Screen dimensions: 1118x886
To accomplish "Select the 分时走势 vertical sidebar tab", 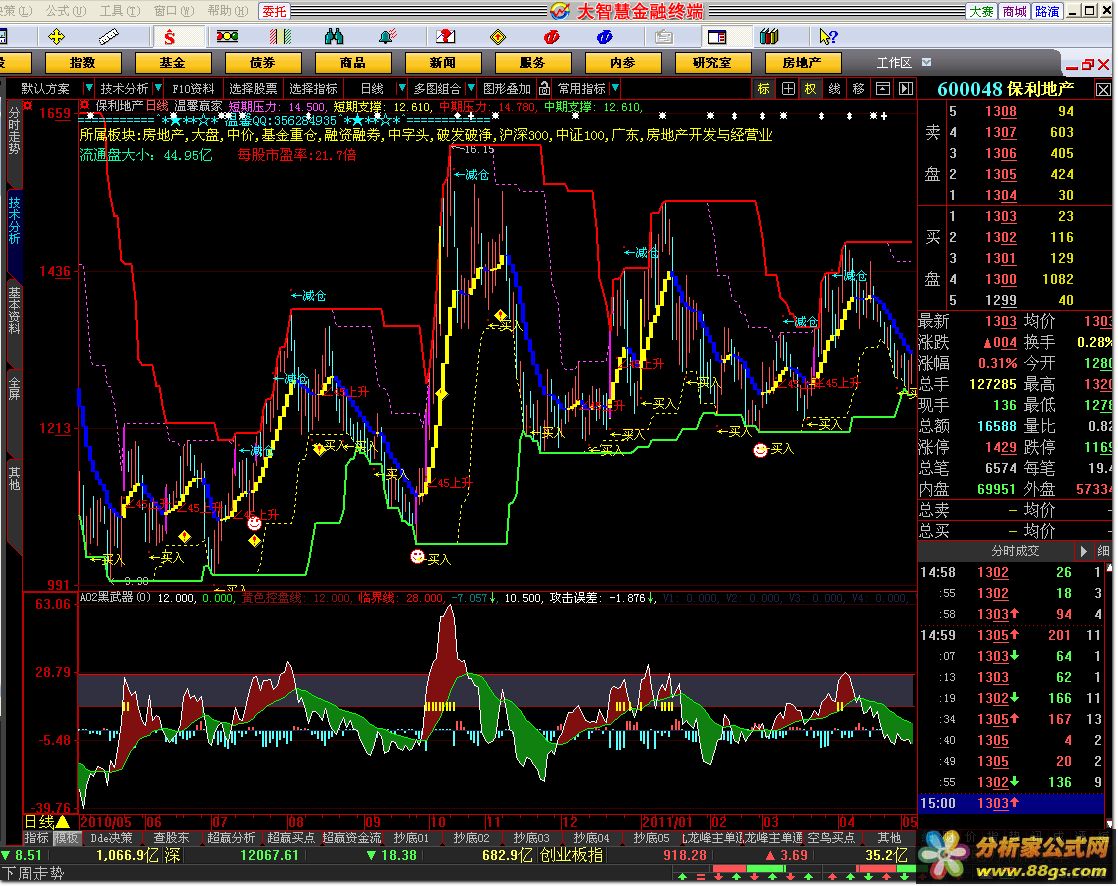I will [x=14, y=130].
